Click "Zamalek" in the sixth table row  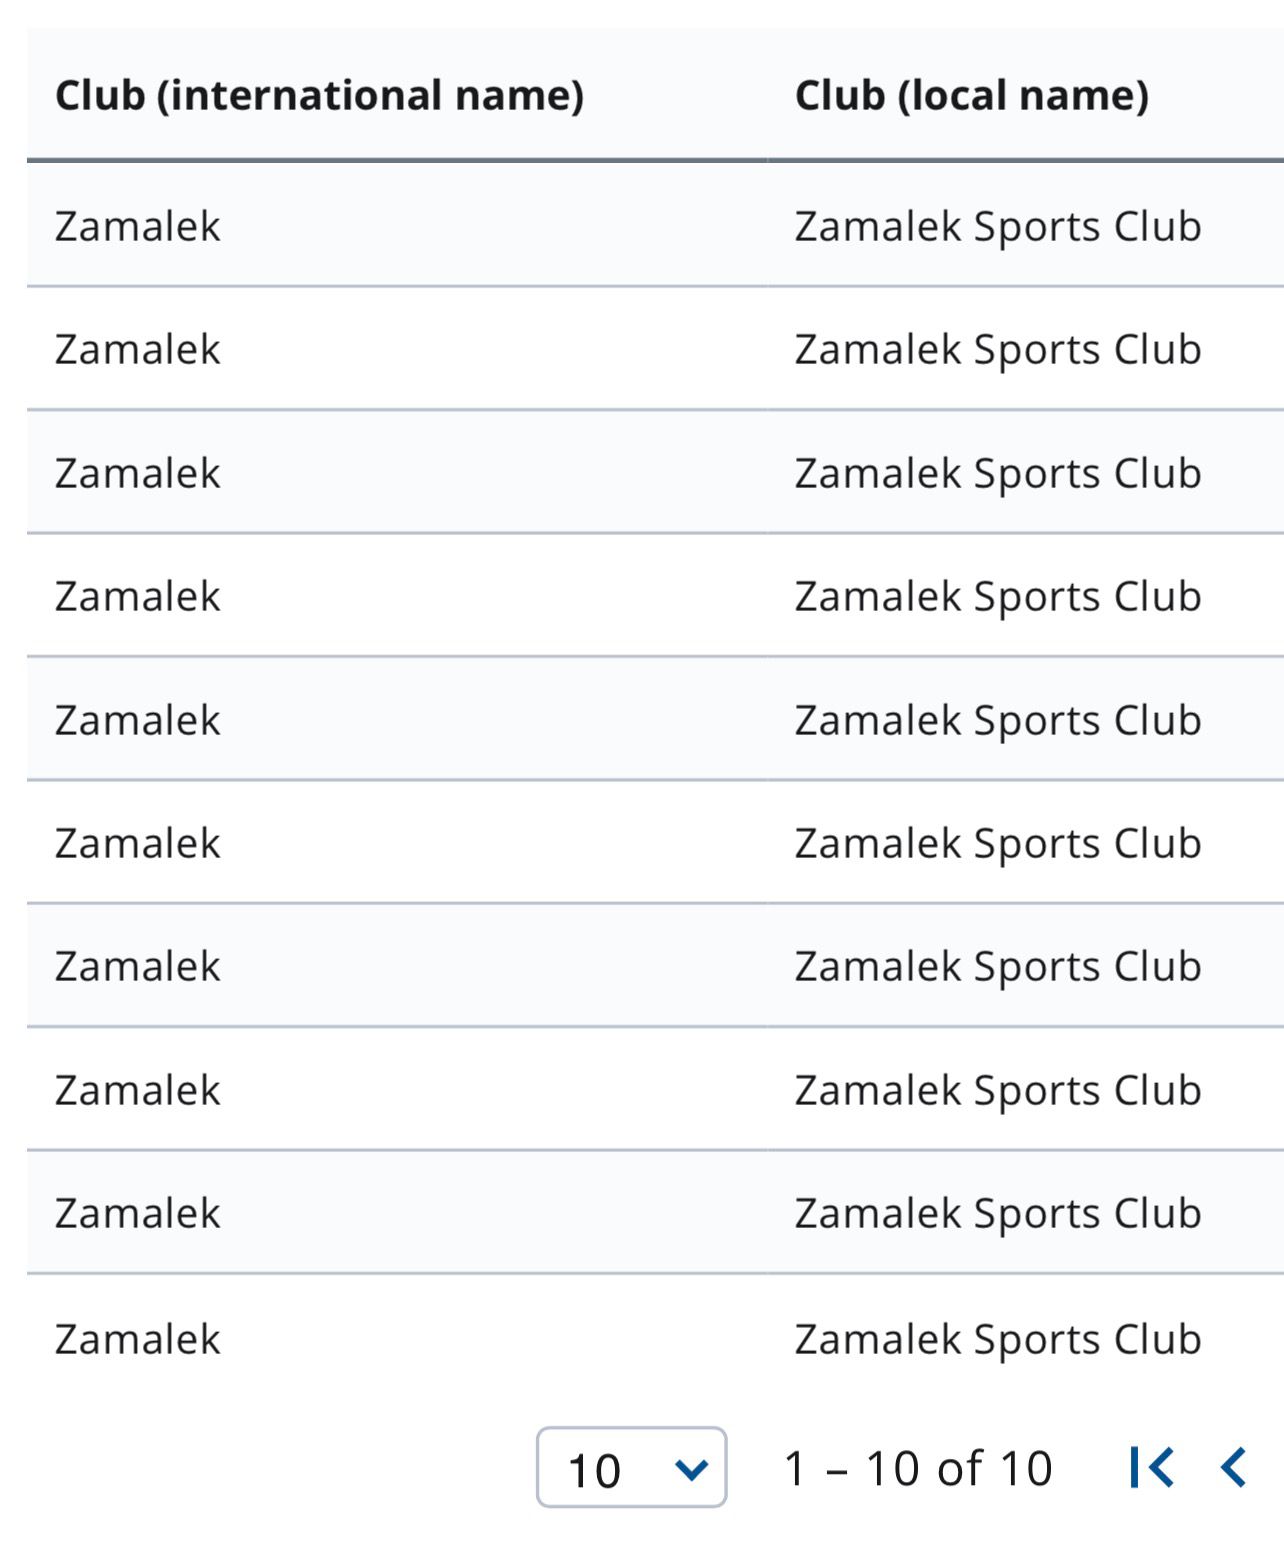pyautogui.click(x=138, y=844)
